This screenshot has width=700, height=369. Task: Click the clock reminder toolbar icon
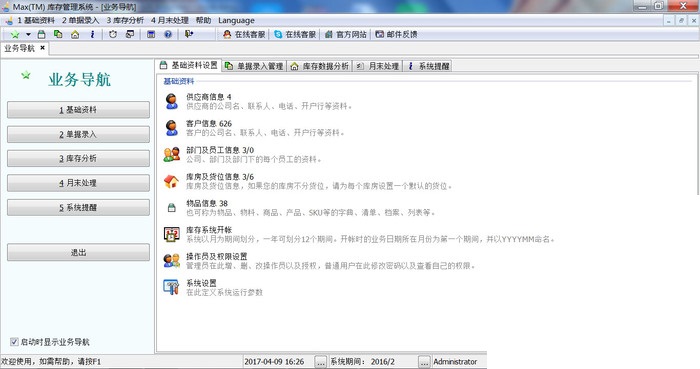(x=113, y=34)
